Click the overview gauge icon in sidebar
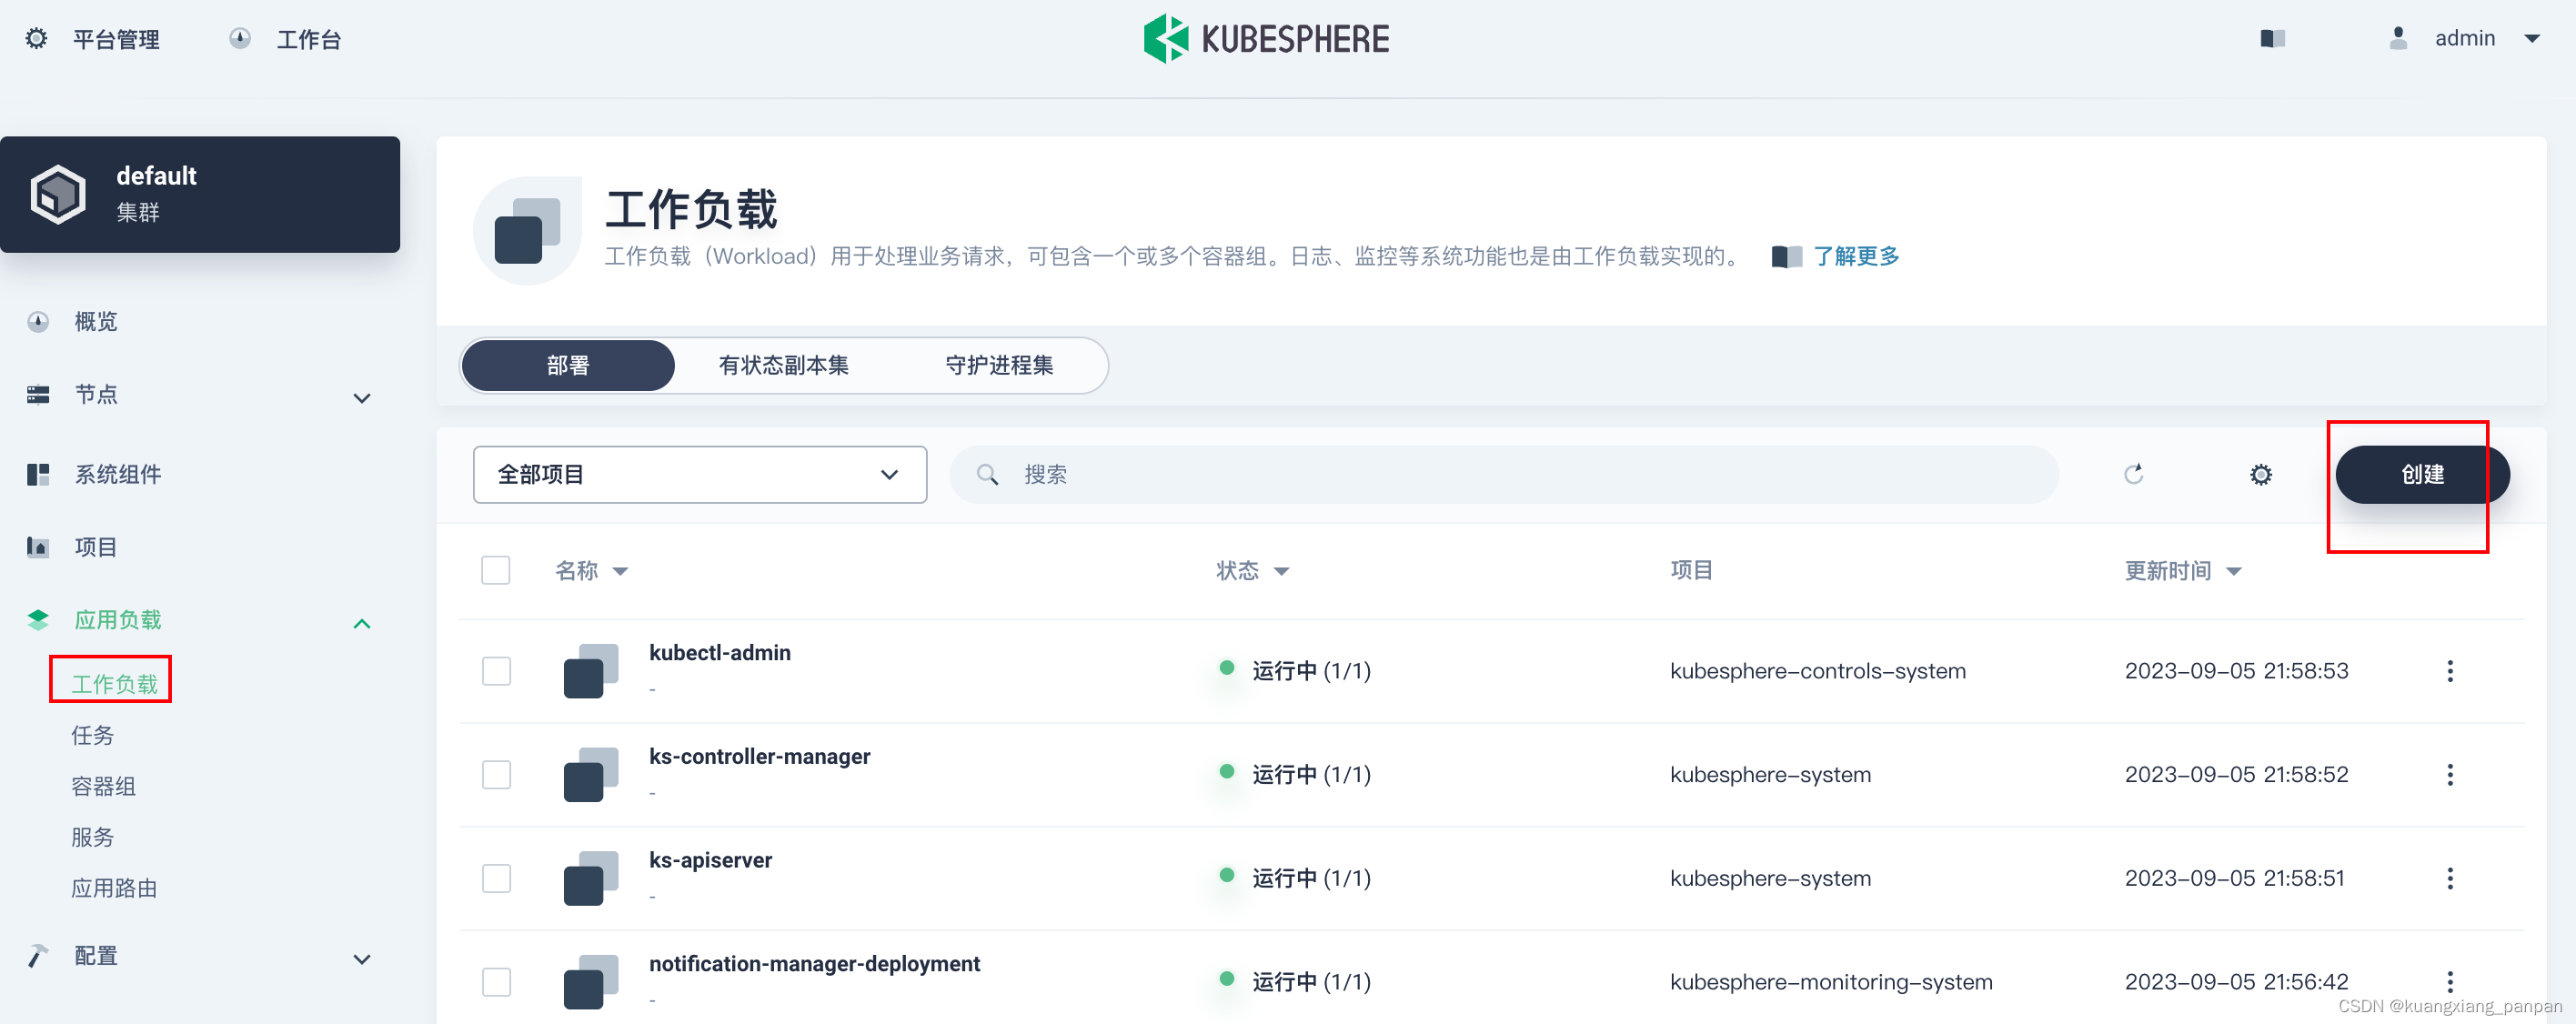Image resolution: width=2576 pixels, height=1024 pixels. point(38,322)
